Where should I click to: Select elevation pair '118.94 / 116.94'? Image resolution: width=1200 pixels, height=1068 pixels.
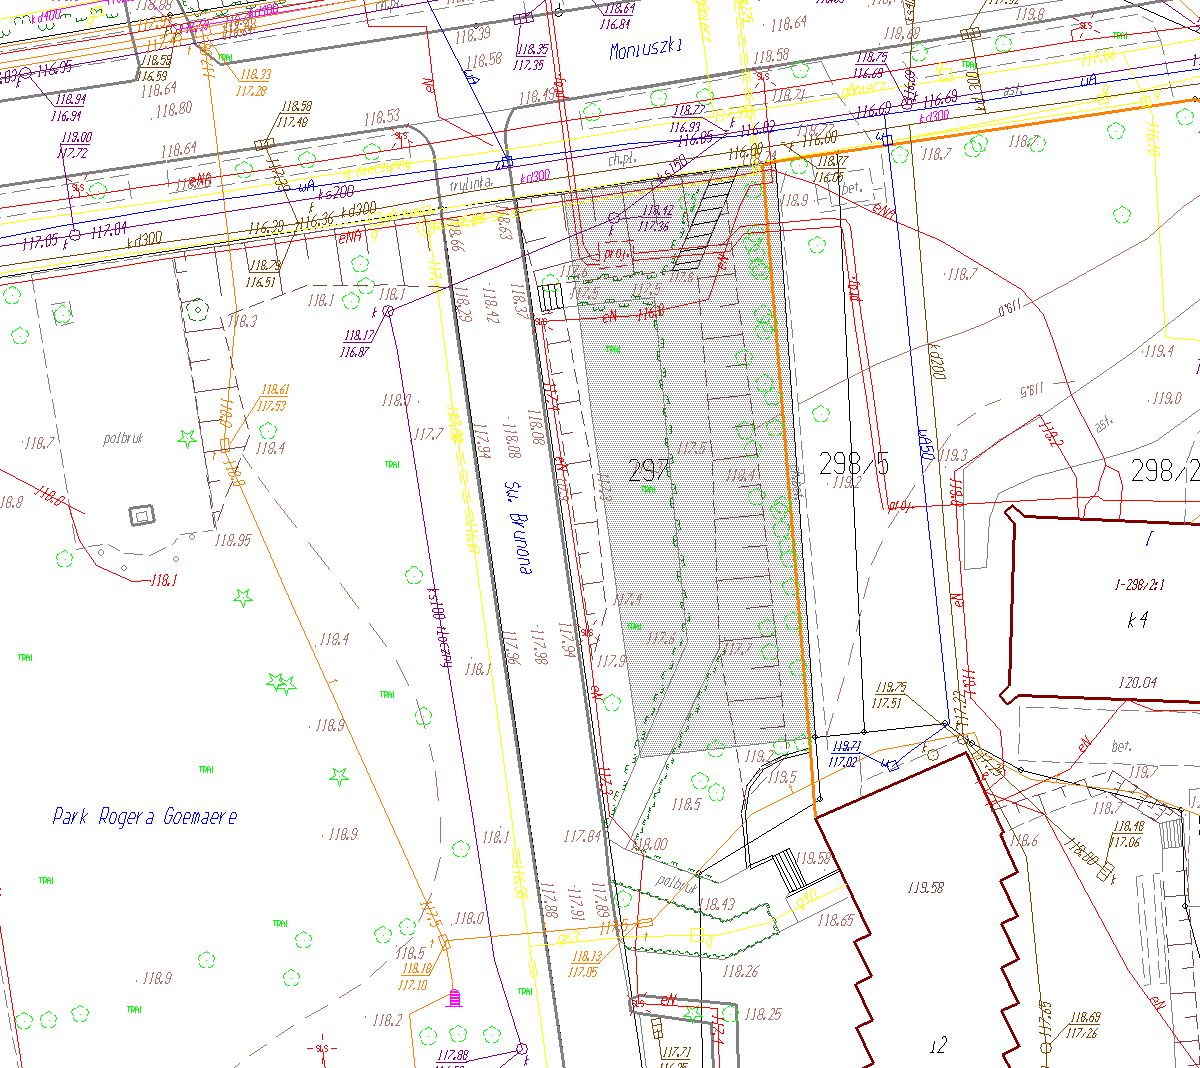[x=70, y=108]
